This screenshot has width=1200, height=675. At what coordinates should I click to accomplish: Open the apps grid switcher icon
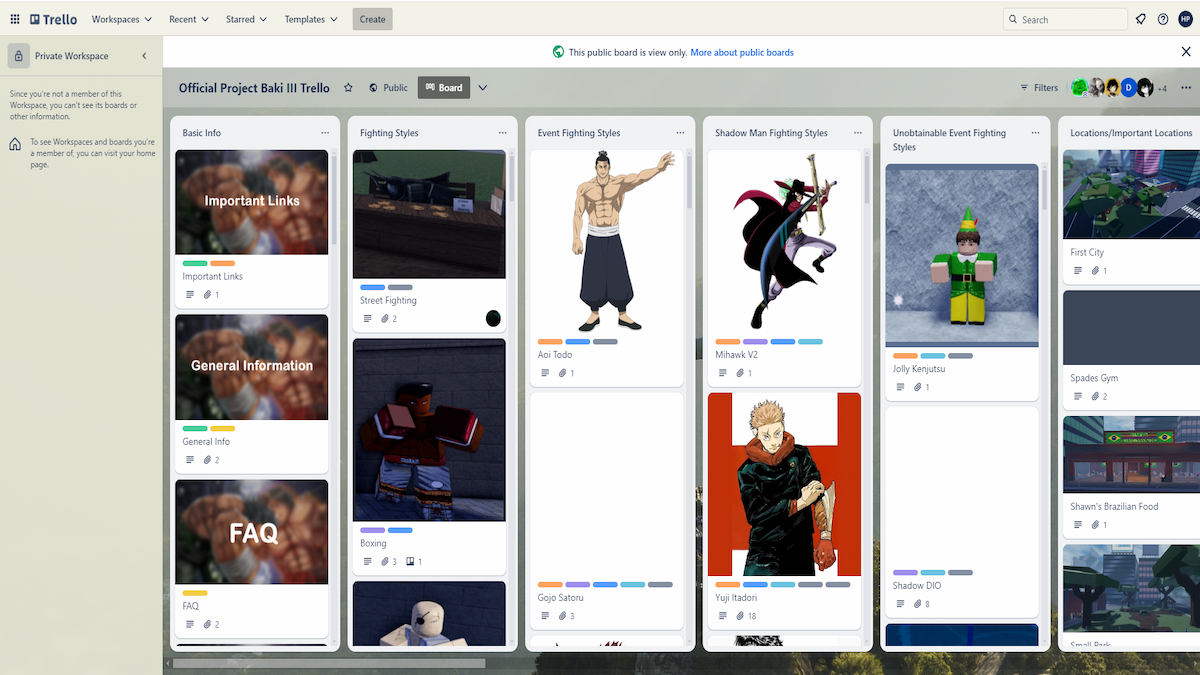(x=15, y=19)
